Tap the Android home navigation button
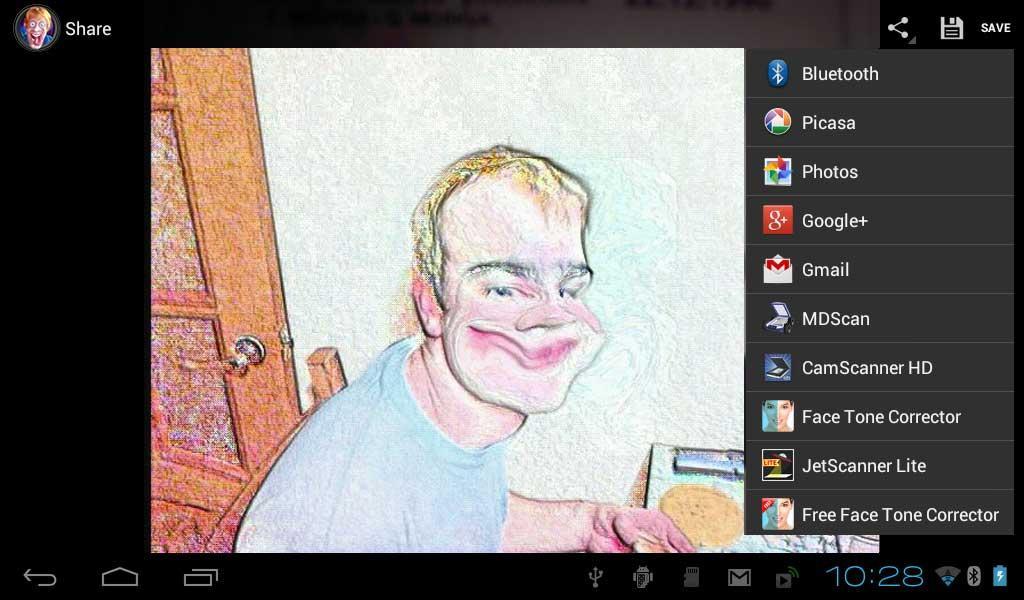1024x600 pixels. pyautogui.click(x=120, y=576)
